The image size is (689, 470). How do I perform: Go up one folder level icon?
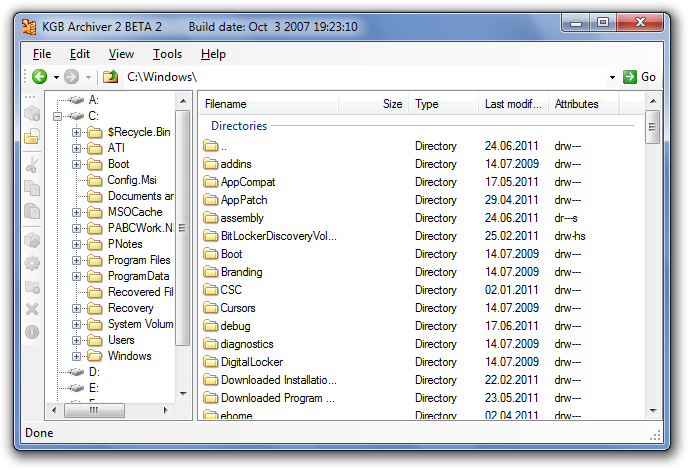point(110,77)
